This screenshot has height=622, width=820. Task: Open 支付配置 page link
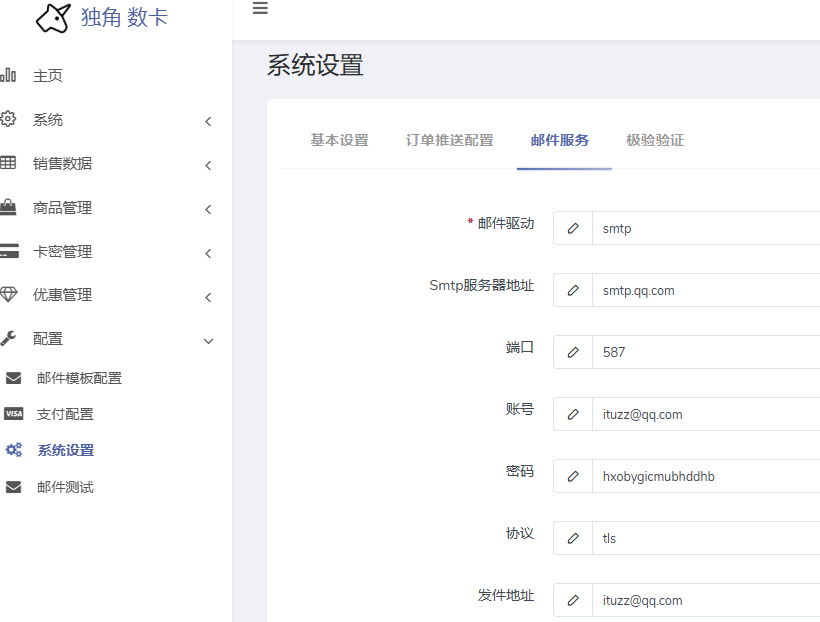point(65,414)
